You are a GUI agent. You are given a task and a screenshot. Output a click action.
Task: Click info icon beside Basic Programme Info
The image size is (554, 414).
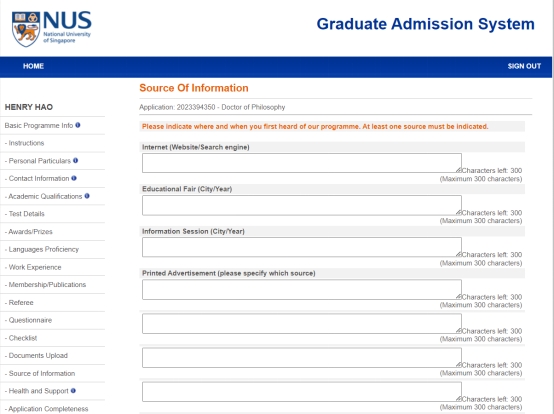click(x=78, y=125)
